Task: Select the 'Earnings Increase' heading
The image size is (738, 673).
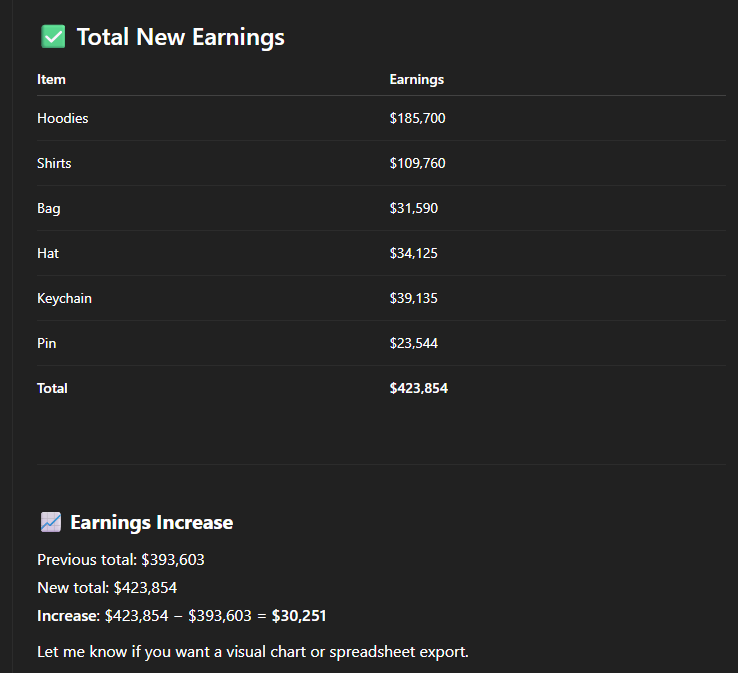Action: point(152,522)
